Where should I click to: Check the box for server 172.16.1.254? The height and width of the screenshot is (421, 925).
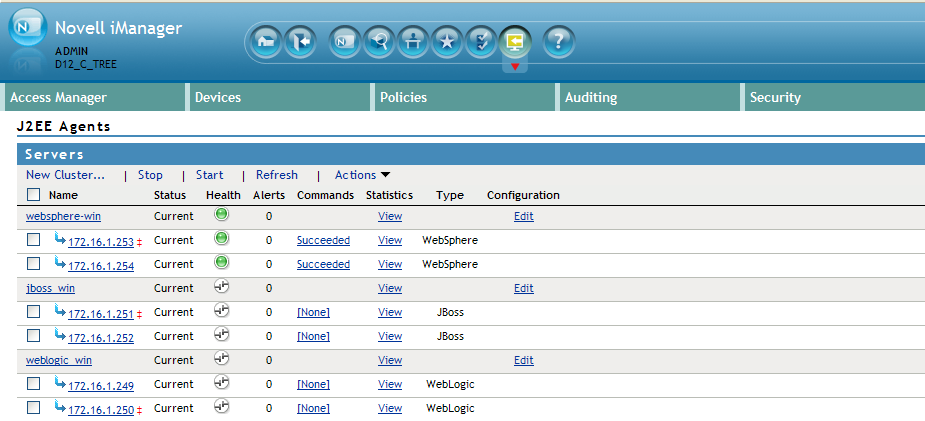pos(34,264)
